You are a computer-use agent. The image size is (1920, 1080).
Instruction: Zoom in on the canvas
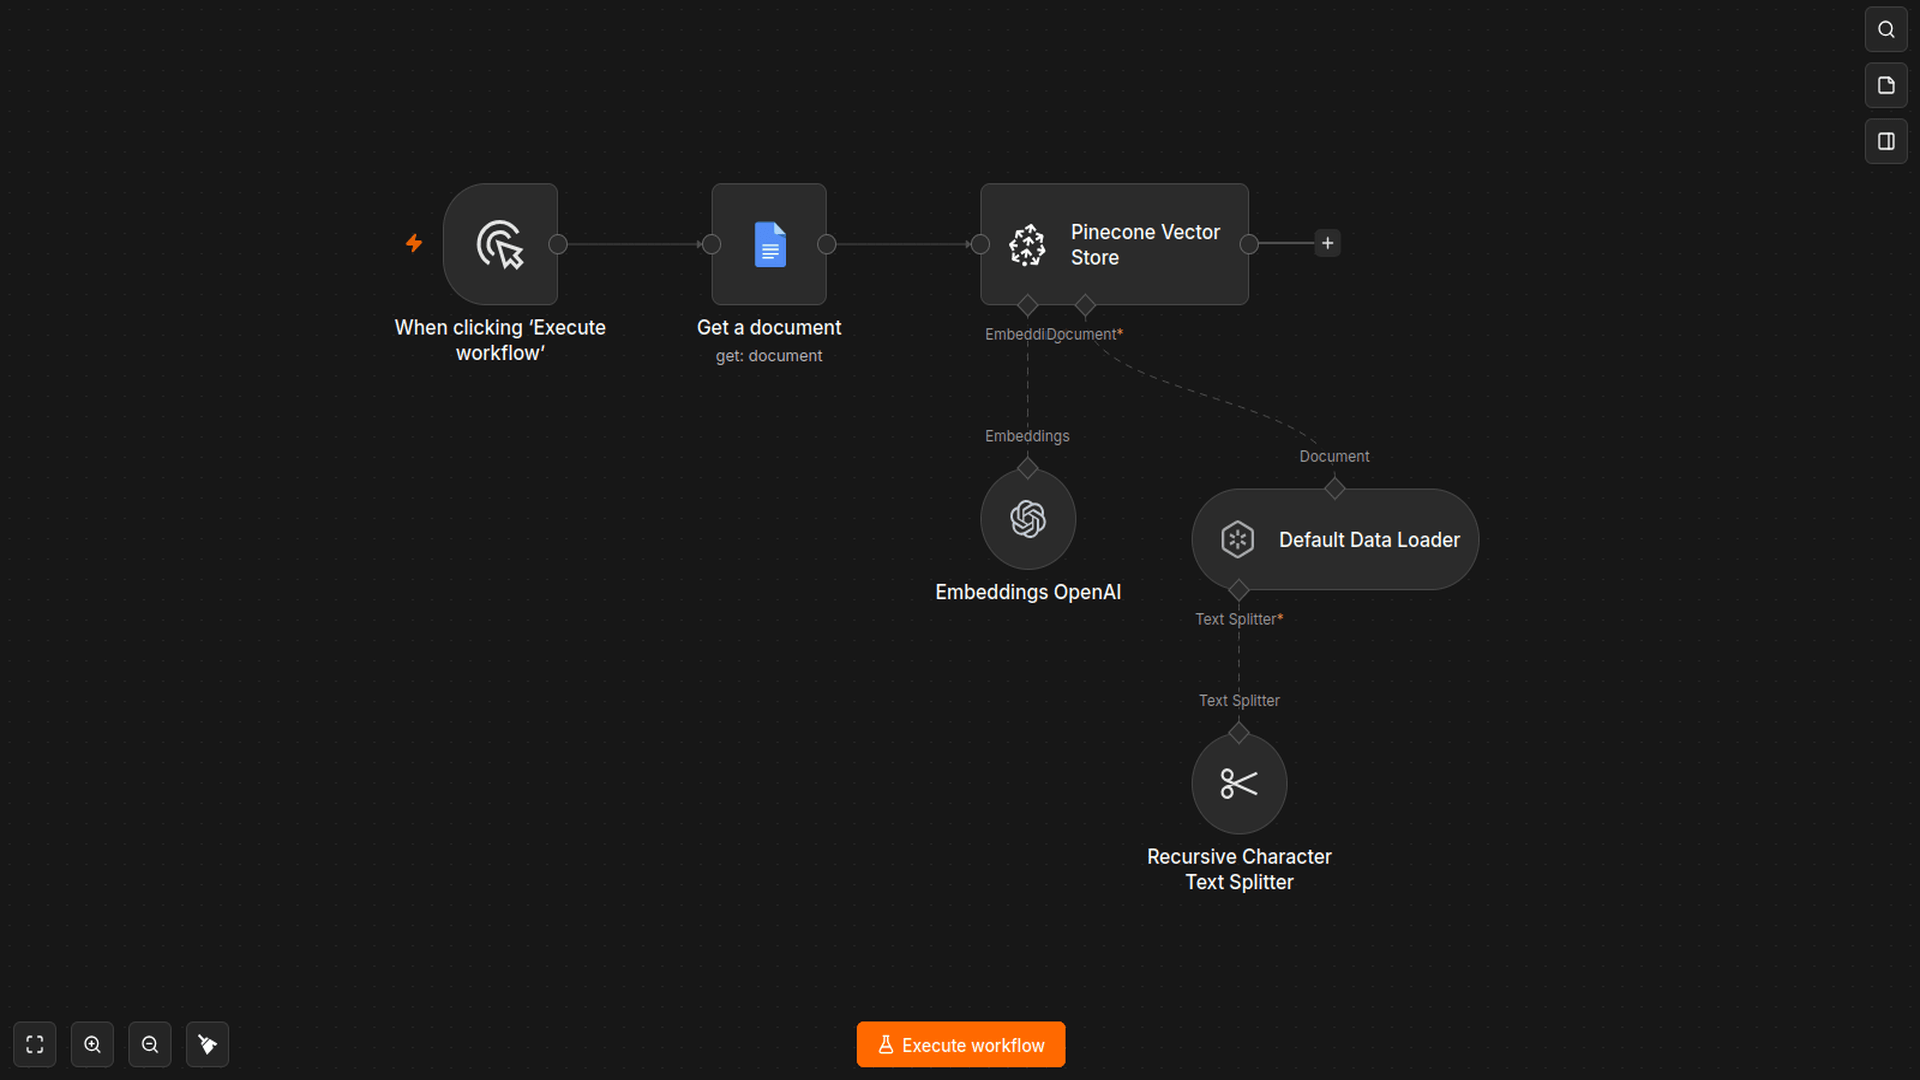[x=92, y=1044]
